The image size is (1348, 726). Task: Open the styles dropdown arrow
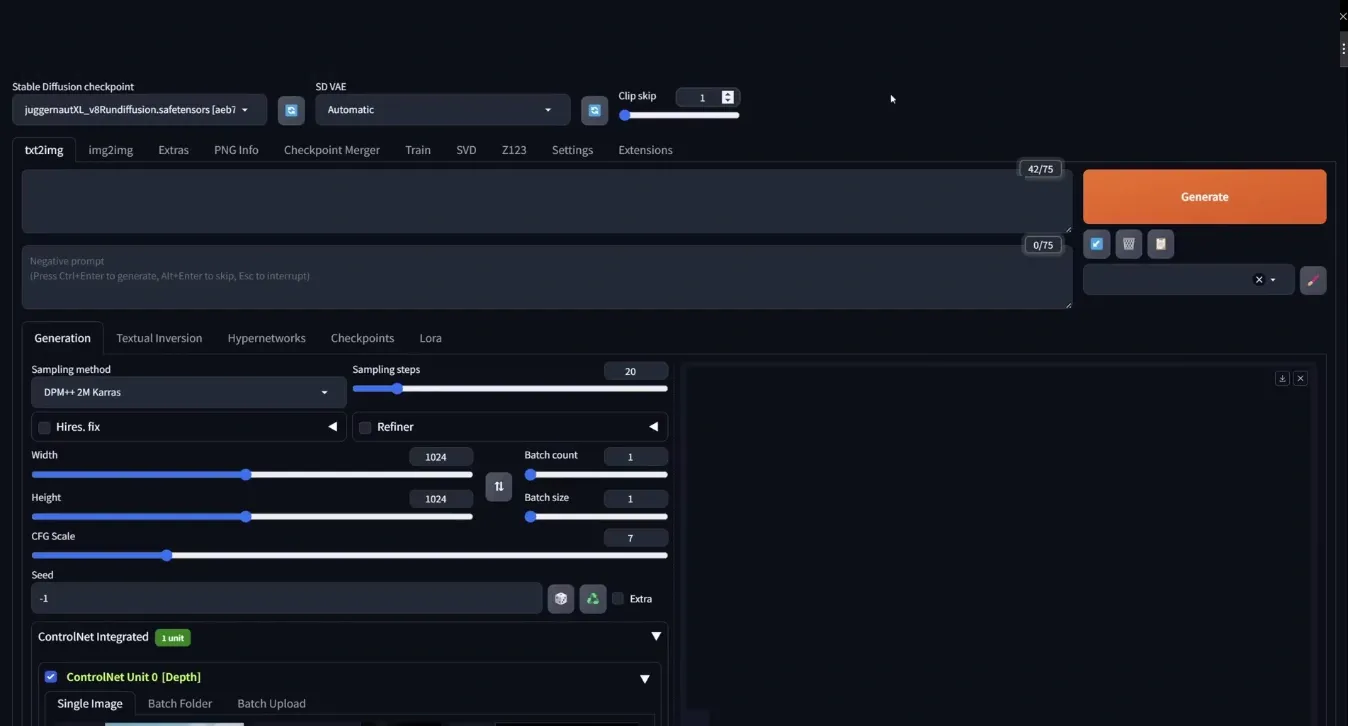(x=1273, y=280)
